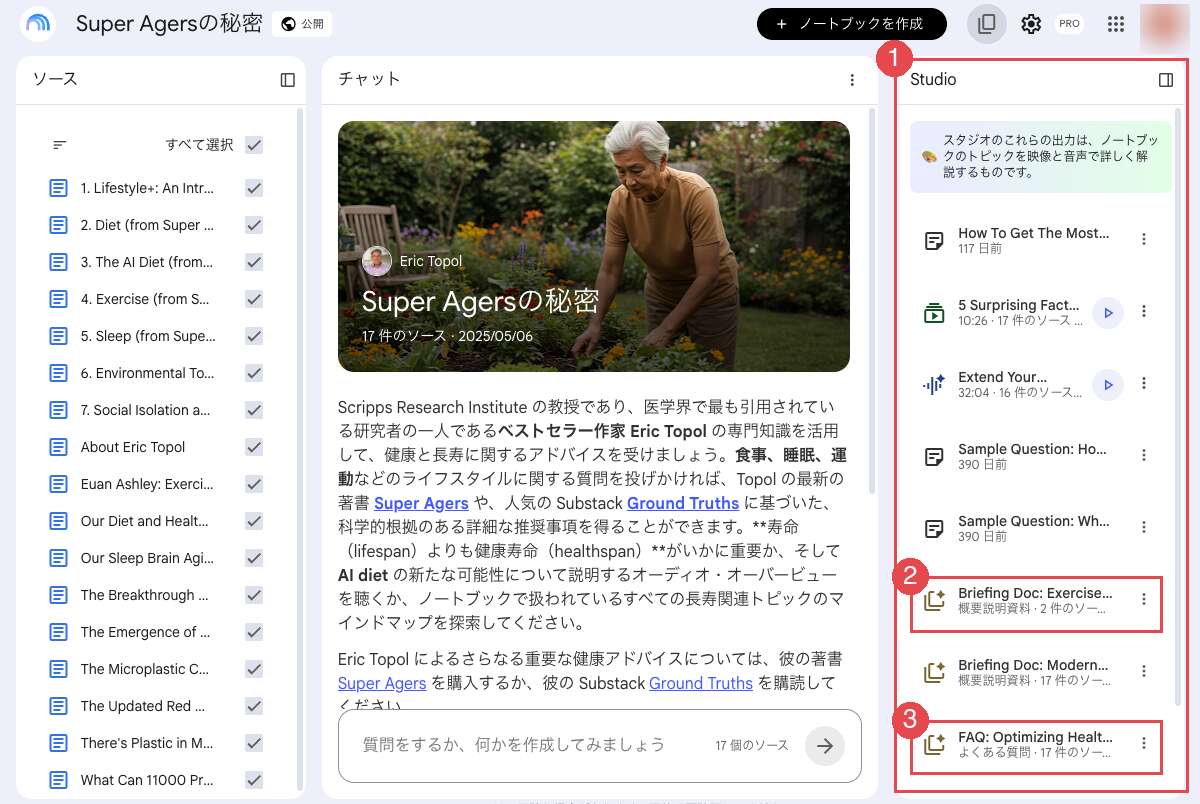Open document icon for What Can 11000 Pr...

[x=59, y=780]
